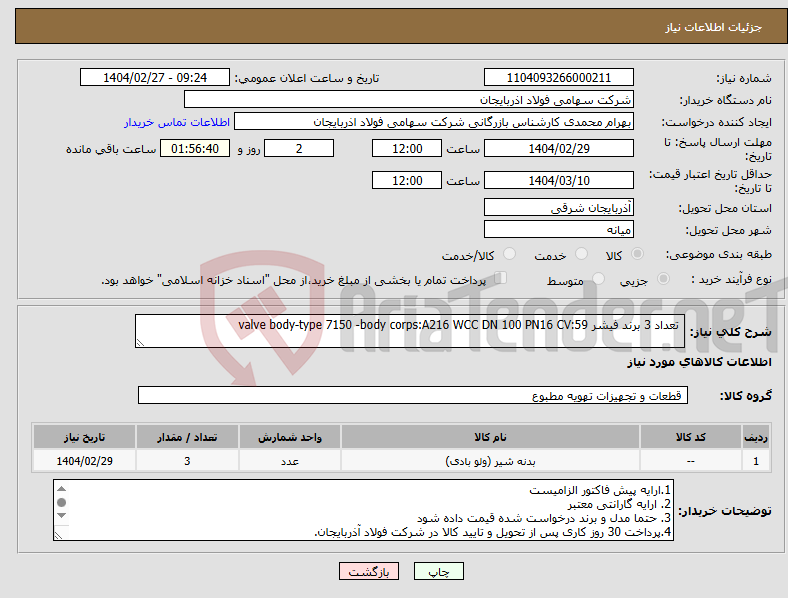Click the توضیحات خریدار label
This screenshot has height=598, width=788.
pyautogui.click(x=725, y=511)
